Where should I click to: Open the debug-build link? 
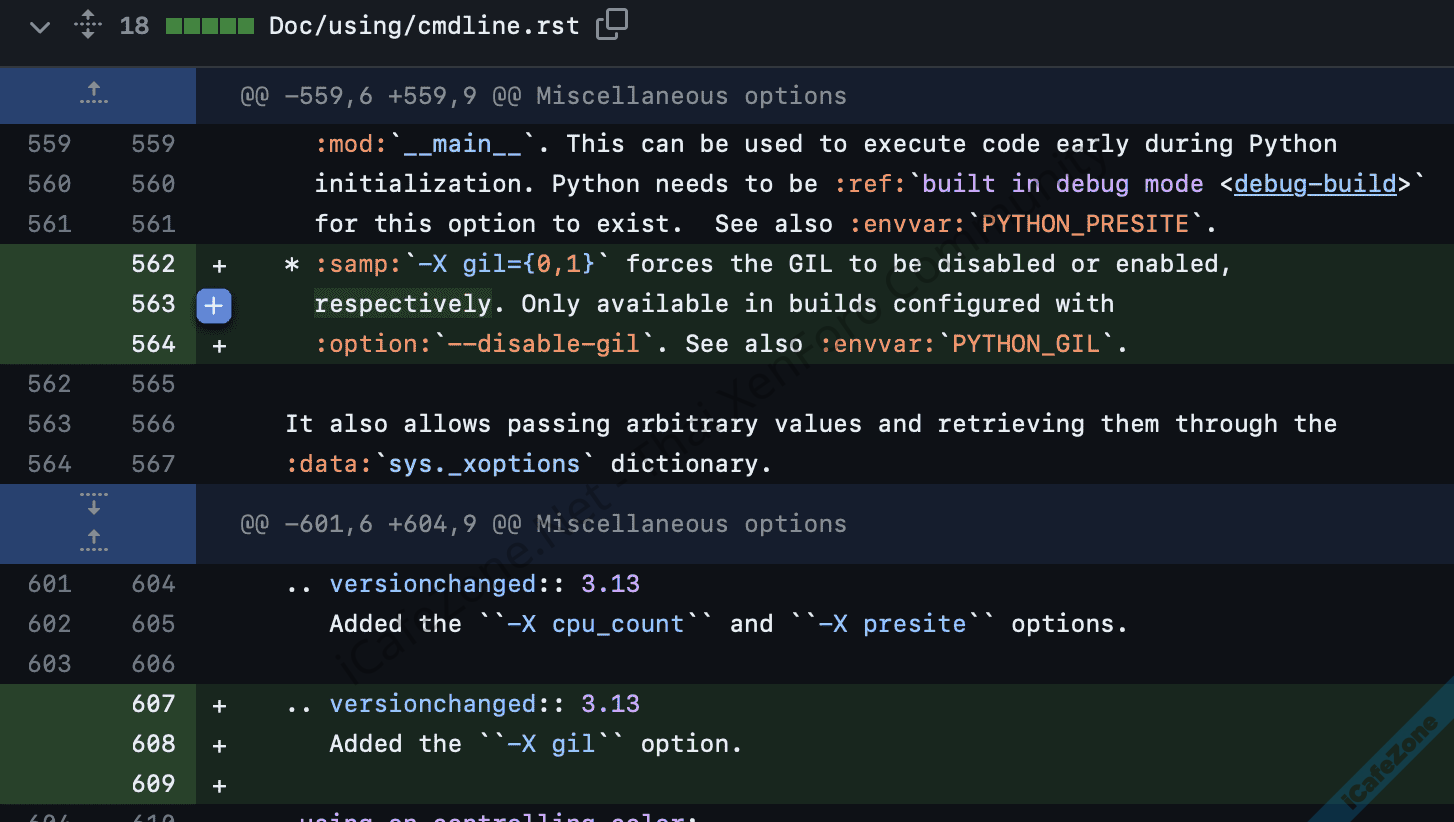(x=1315, y=184)
